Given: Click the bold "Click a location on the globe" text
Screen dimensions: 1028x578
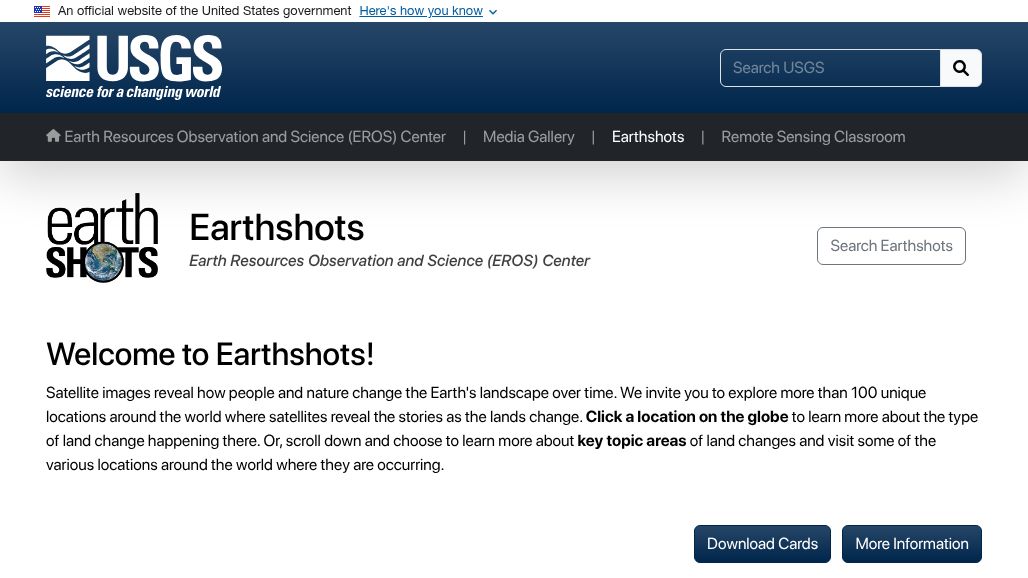Looking at the screenshot, I should (x=686, y=417).
